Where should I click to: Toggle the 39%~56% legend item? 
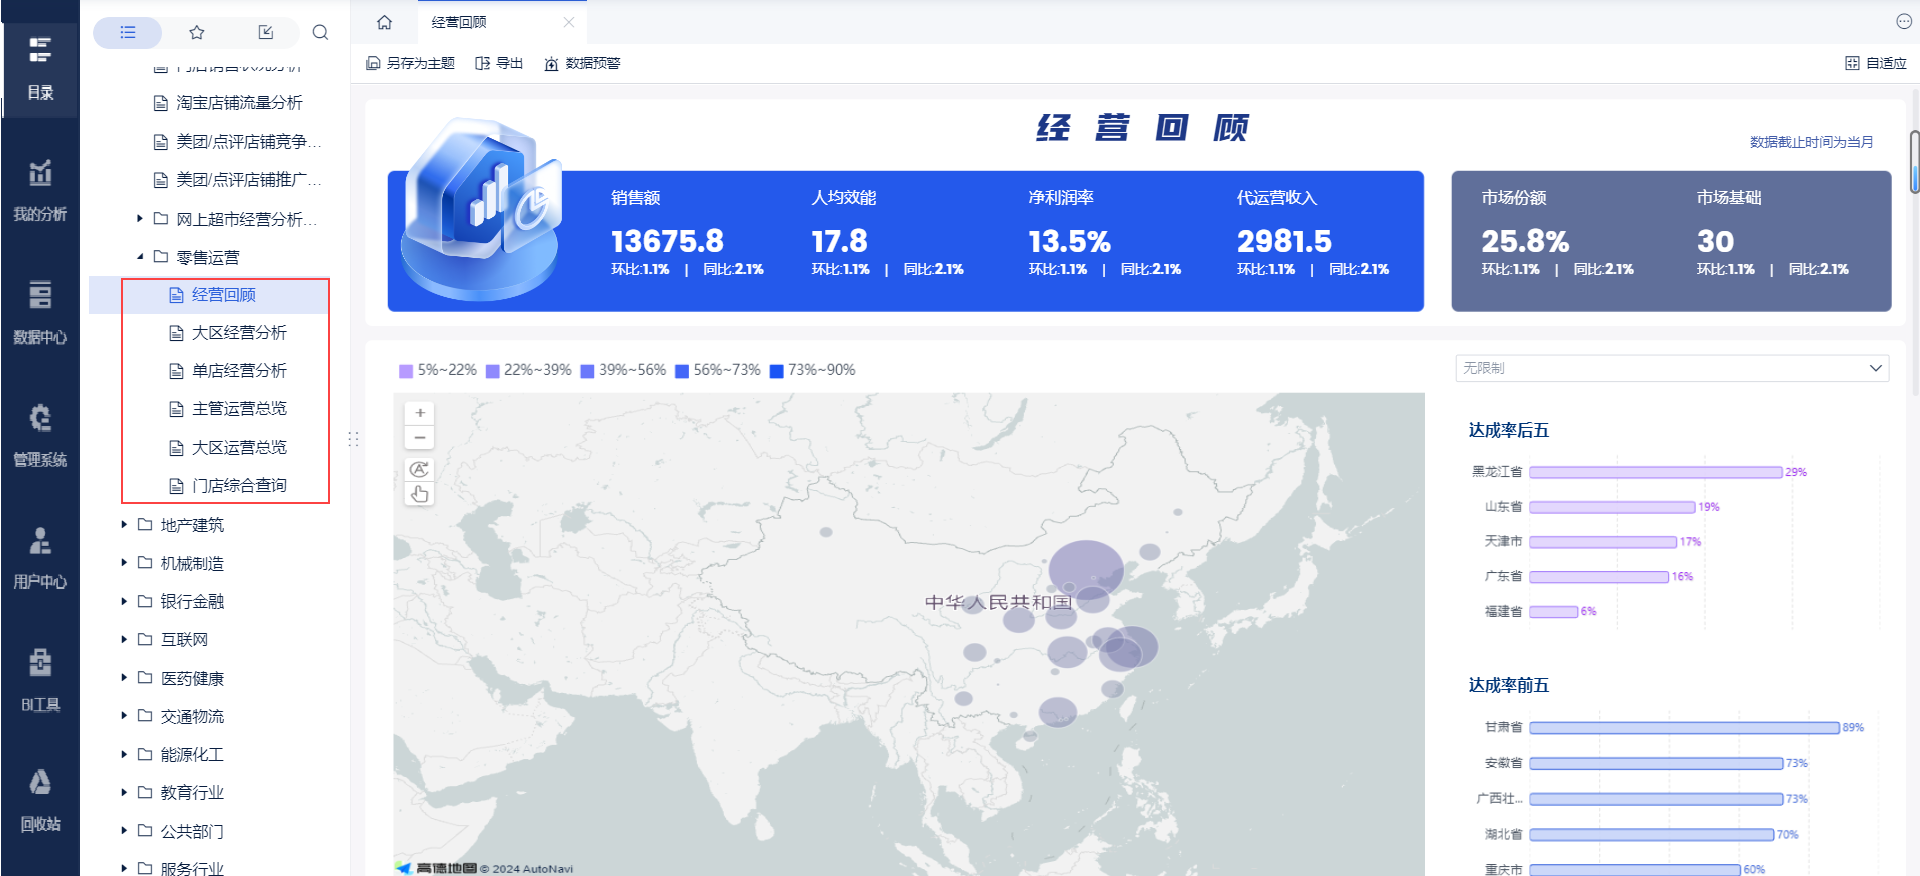[x=623, y=370]
